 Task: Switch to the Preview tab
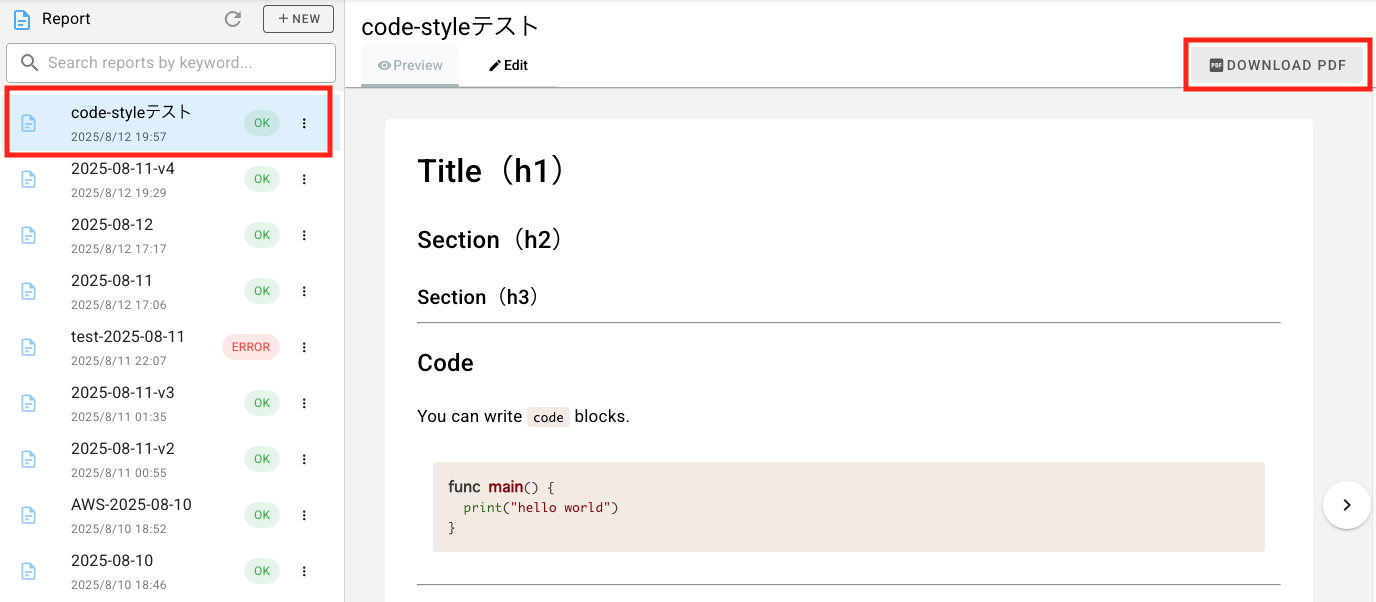tap(410, 66)
